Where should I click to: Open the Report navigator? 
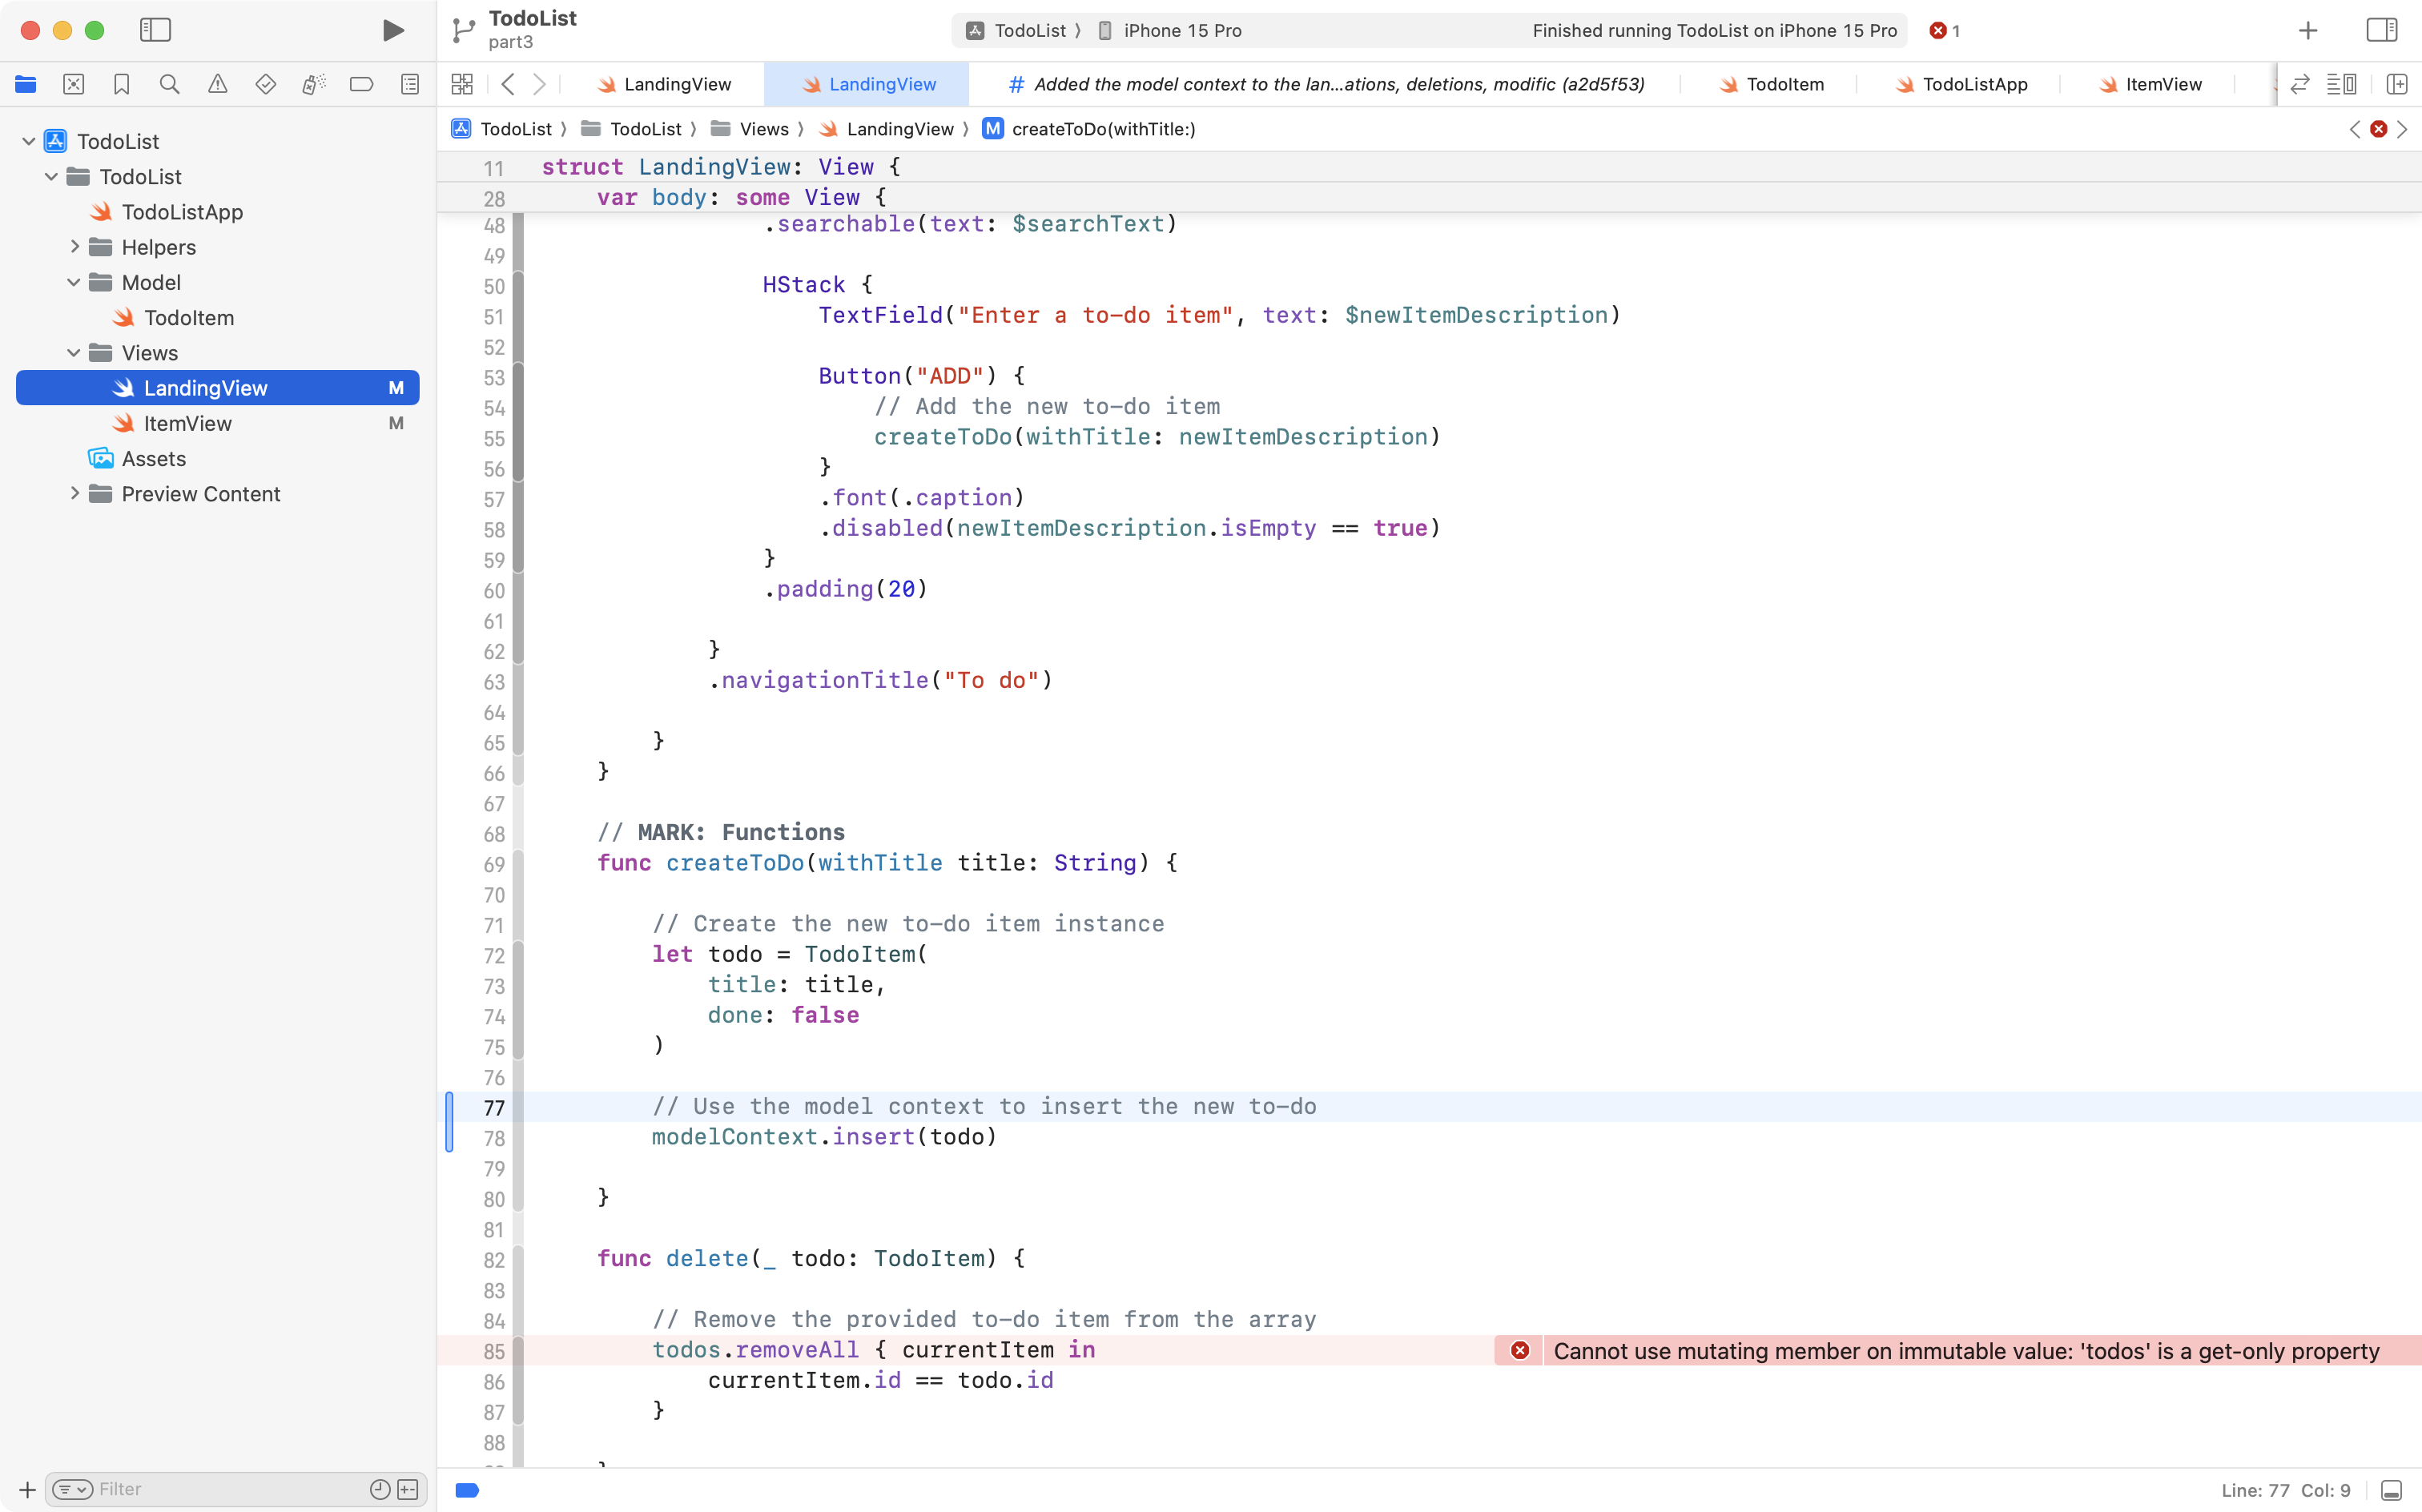[410, 84]
